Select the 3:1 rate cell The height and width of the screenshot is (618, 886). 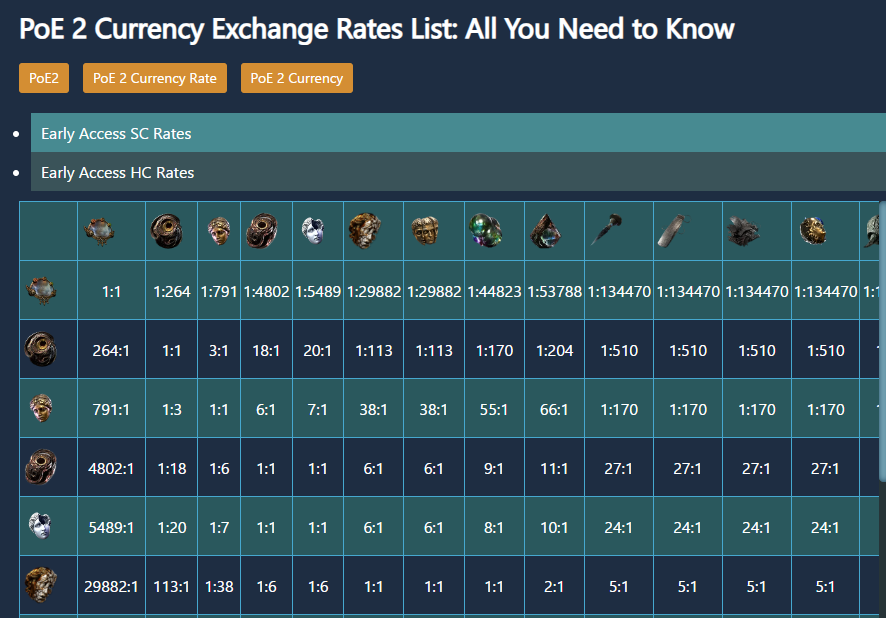(219, 350)
